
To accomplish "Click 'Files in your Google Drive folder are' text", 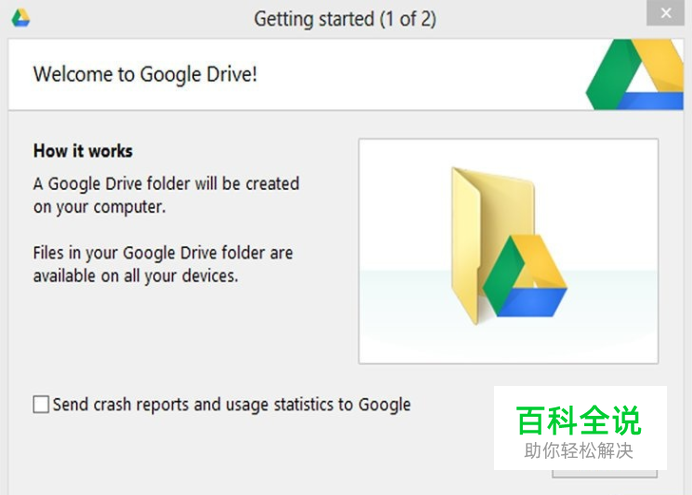I will [163, 253].
